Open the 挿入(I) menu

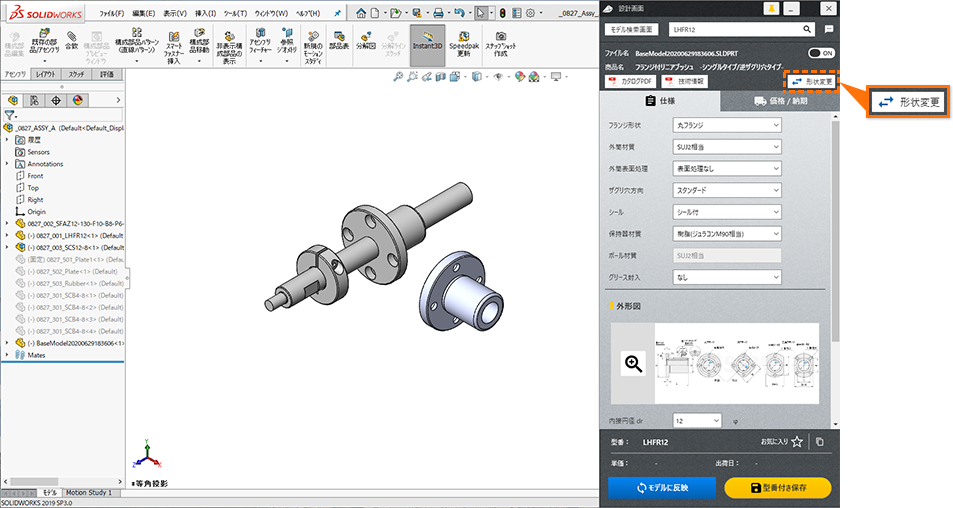pyautogui.click(x=204, y=13)
